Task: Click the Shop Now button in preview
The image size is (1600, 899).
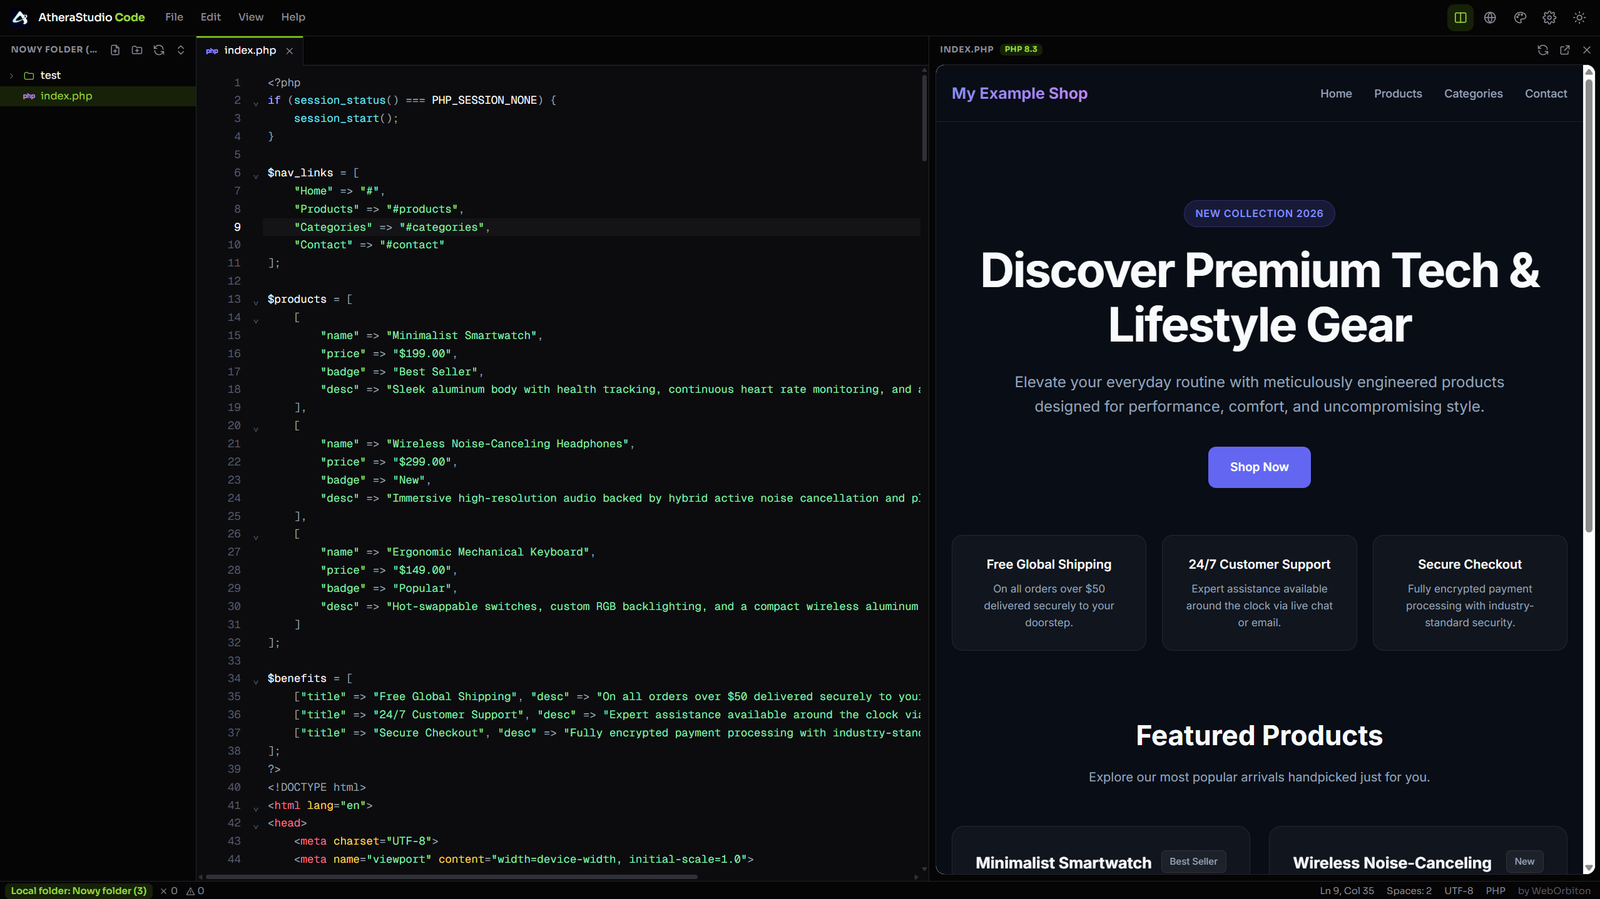Action: tap(1259, 467)
